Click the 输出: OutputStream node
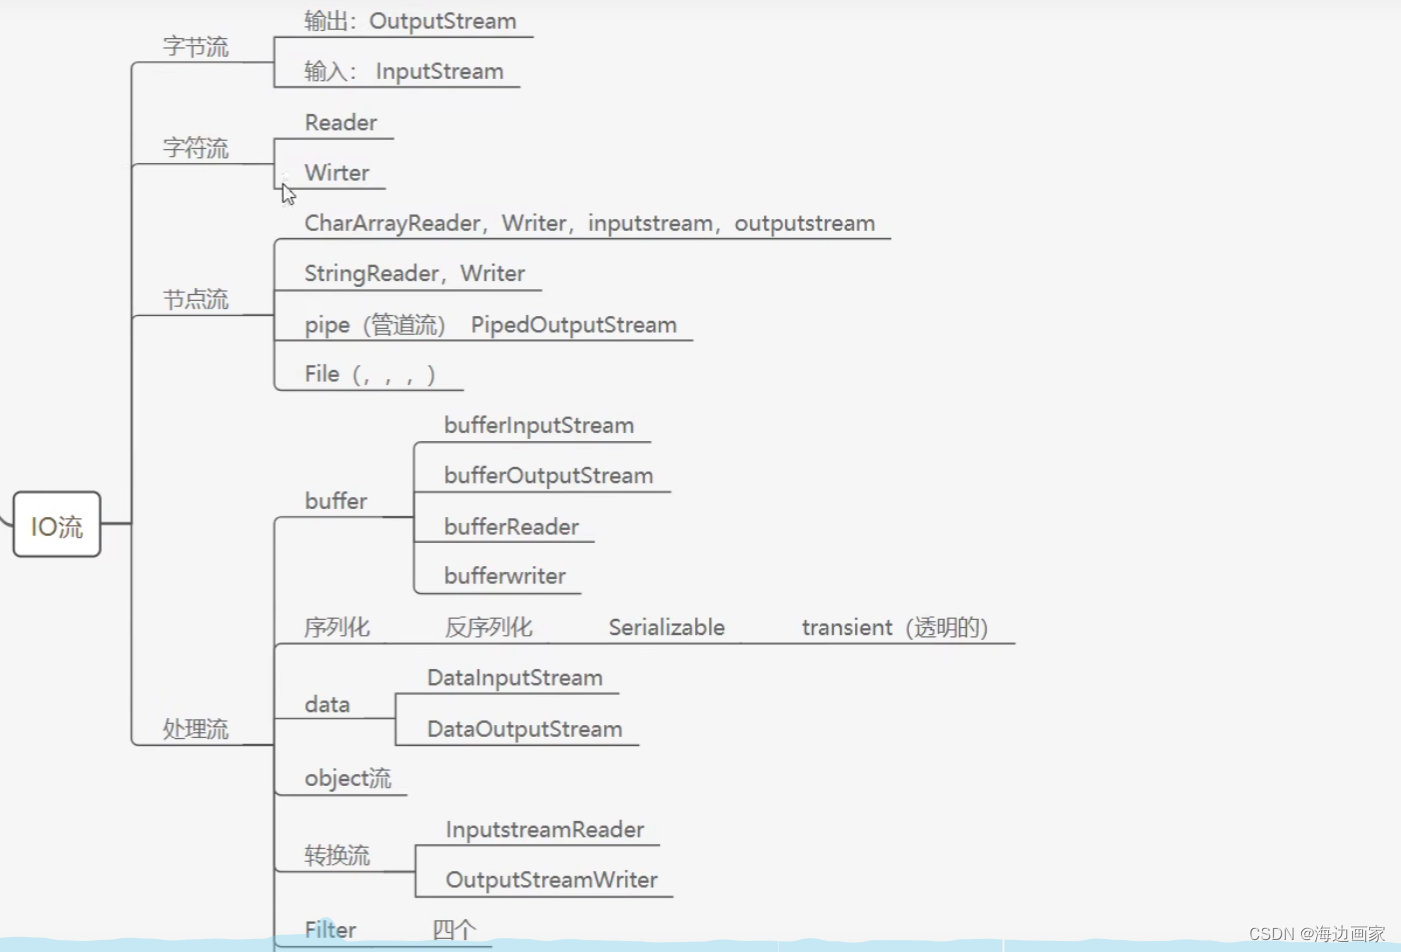 410,21
